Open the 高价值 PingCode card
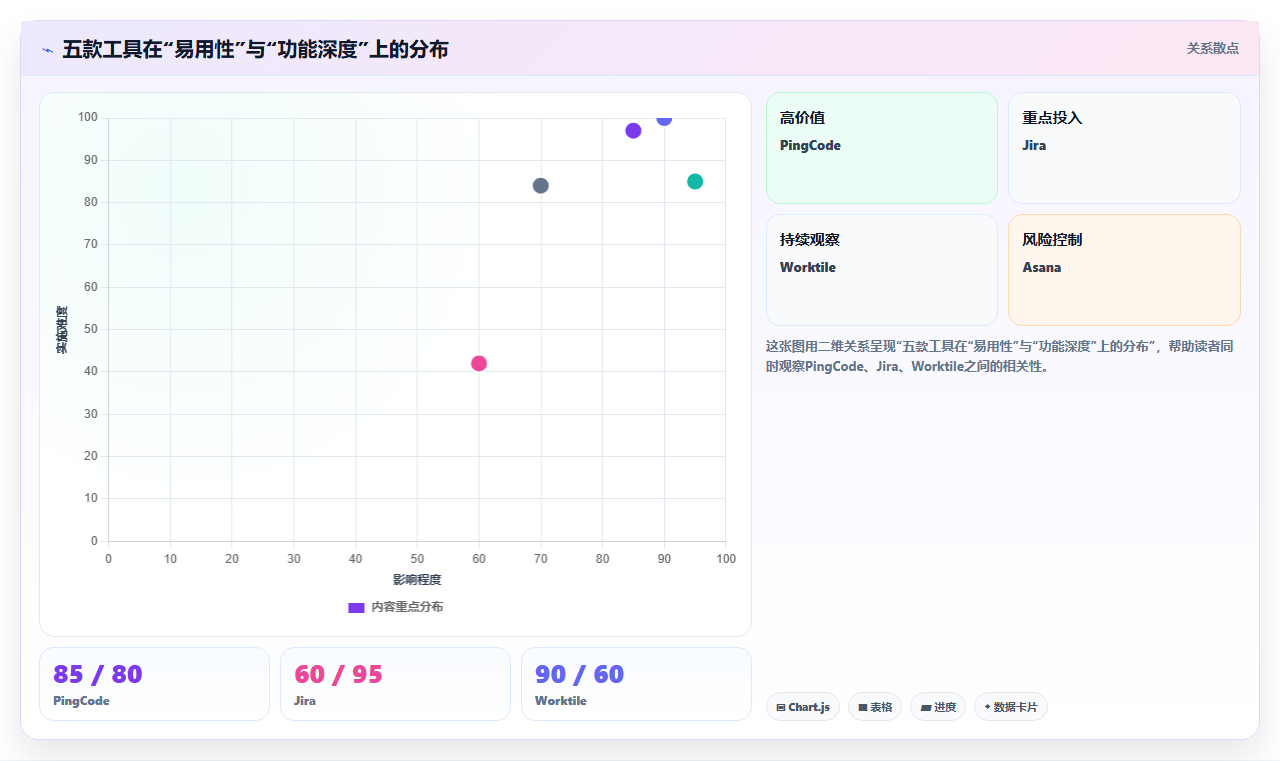Screen dimensions: 1280x761 (882, 148)
